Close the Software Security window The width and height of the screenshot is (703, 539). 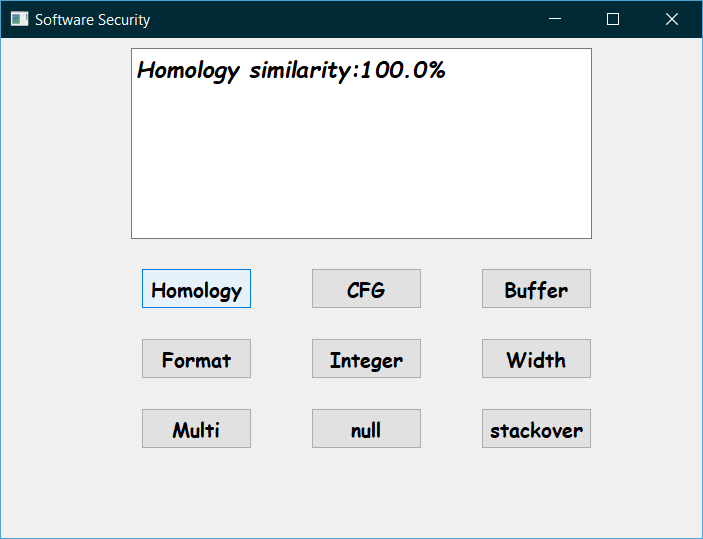[672, 19]
